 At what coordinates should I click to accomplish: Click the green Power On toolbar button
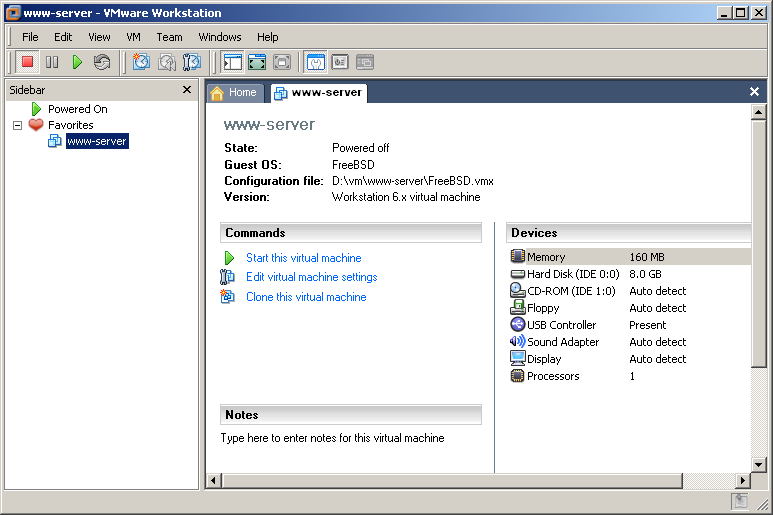[77, 62]
